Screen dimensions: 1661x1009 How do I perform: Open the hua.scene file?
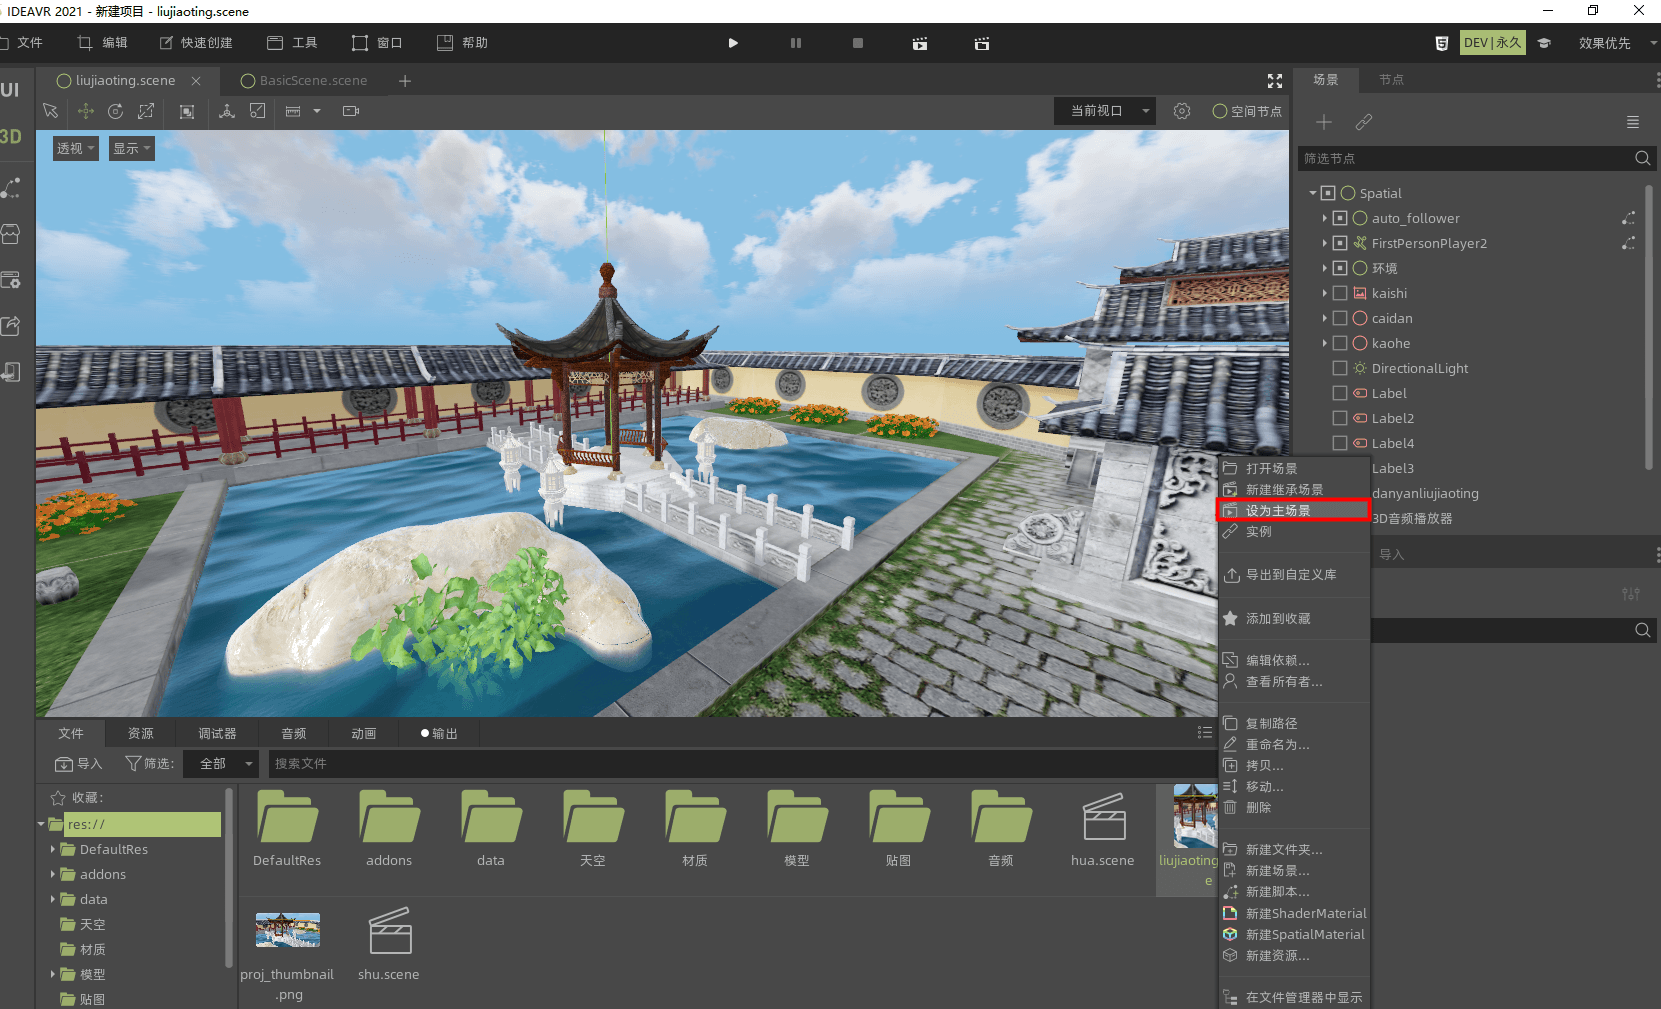point(1103,830)
